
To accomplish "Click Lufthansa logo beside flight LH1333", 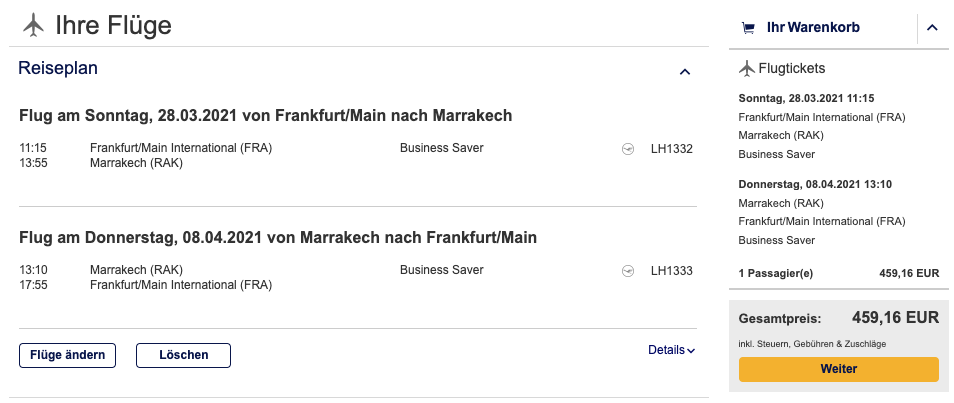I will point(628,270).
